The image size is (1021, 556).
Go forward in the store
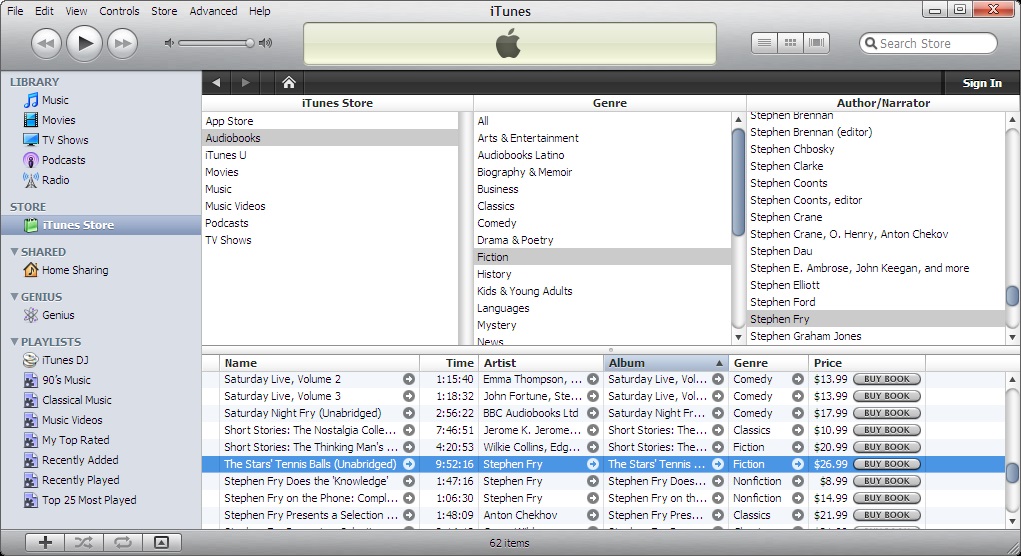(x=245, y=83)
